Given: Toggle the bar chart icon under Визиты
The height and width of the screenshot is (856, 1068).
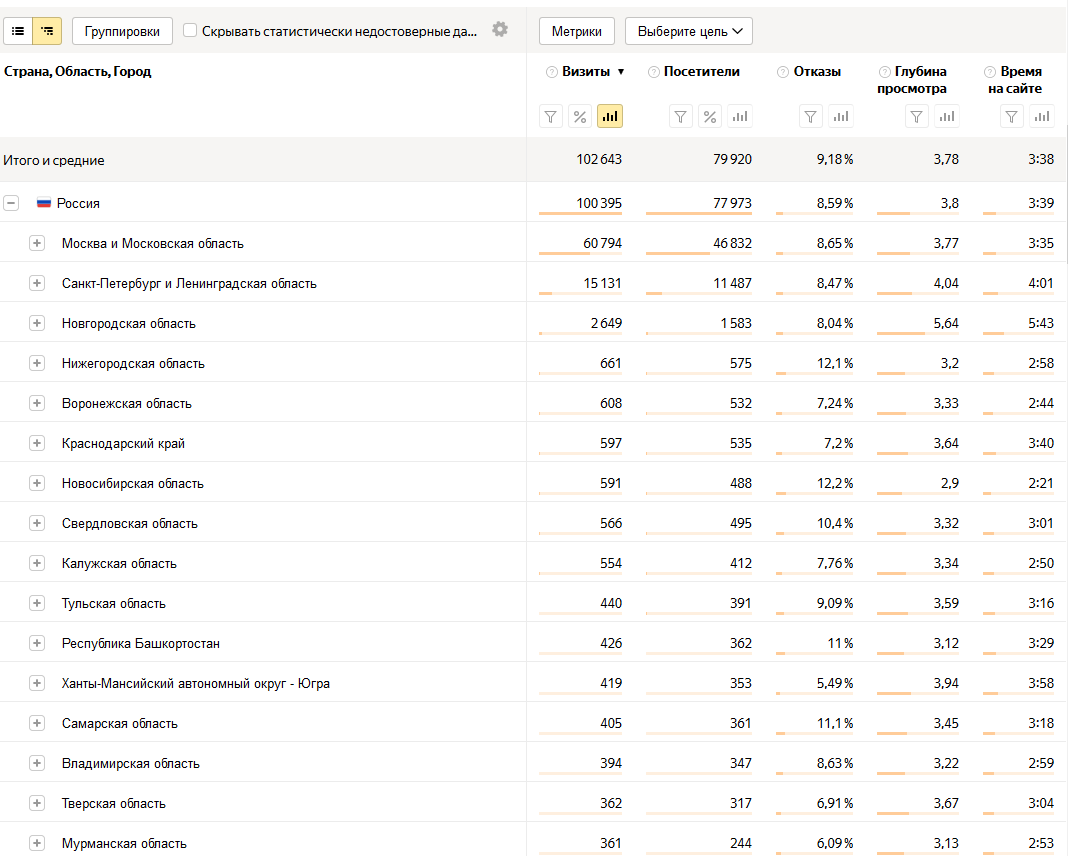Looking at the screenshot, I should point(610,117).
